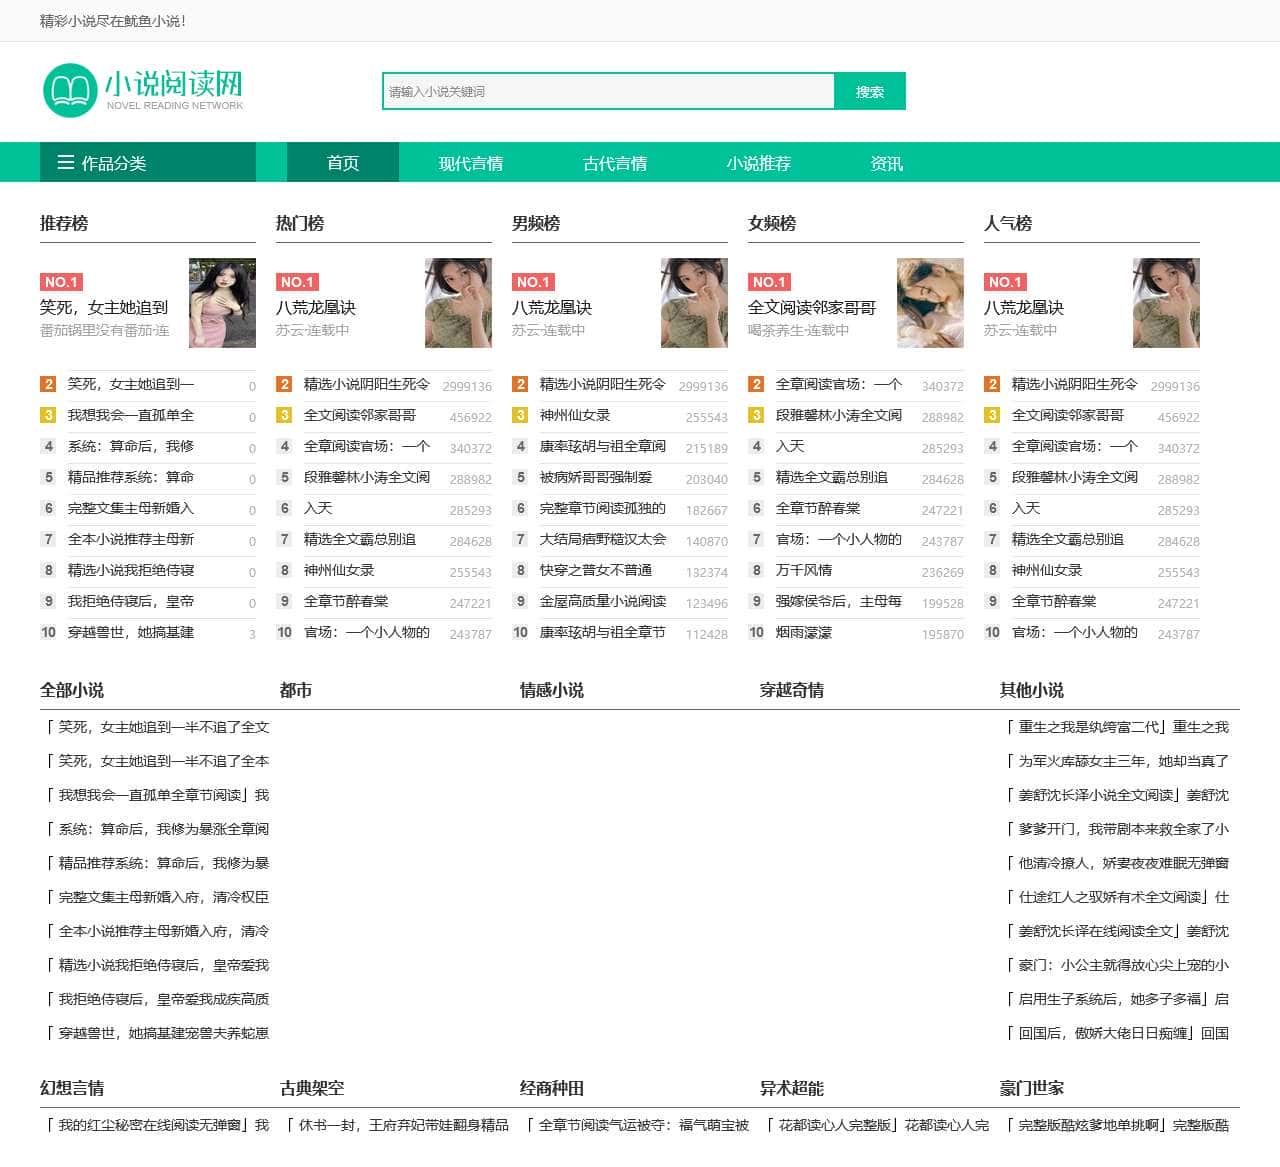Image resolution: width=1280 pixels, height=1167 pixels.
Task: Click the 女频榜 NO.1 cover thumbnail
Action: [930, 303]
